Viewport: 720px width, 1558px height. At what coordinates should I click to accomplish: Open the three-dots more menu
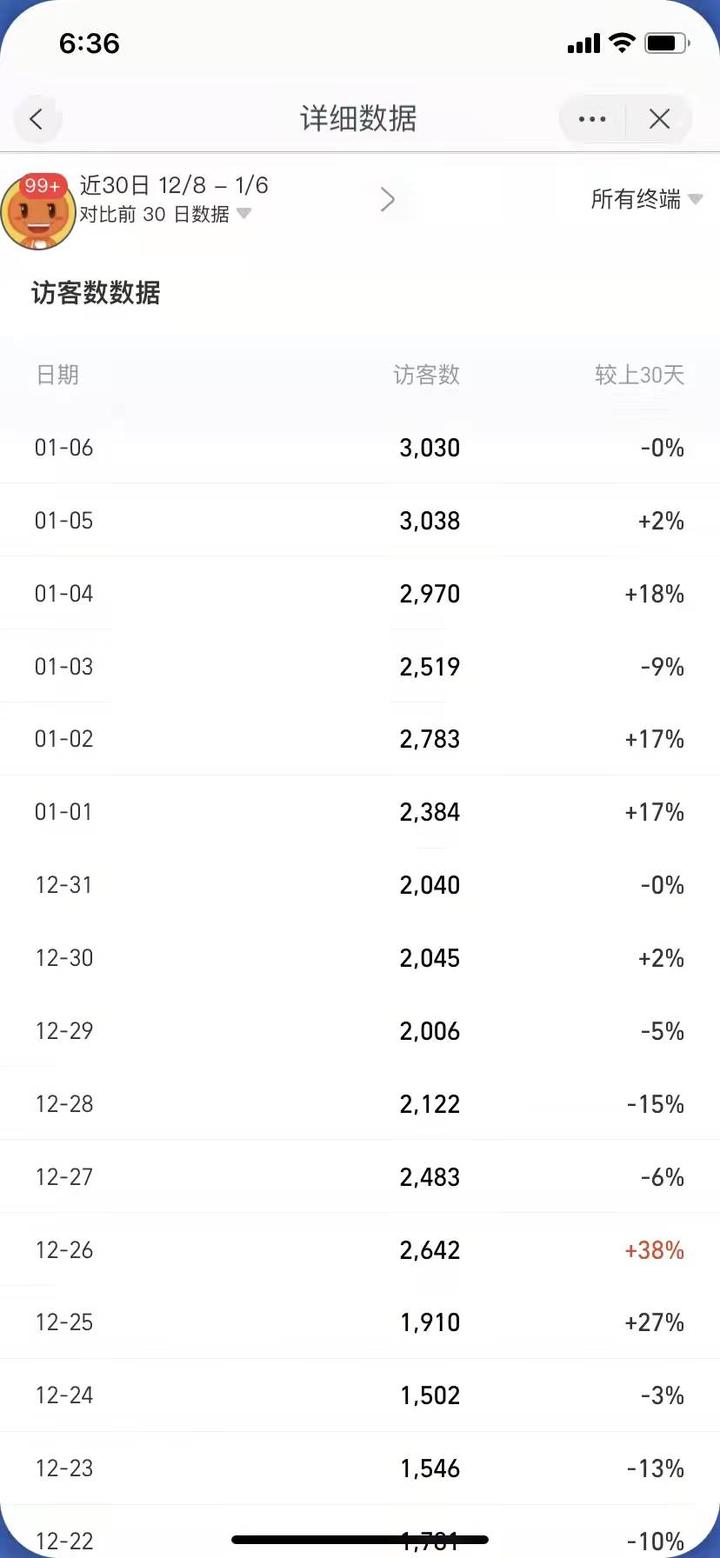592,119
